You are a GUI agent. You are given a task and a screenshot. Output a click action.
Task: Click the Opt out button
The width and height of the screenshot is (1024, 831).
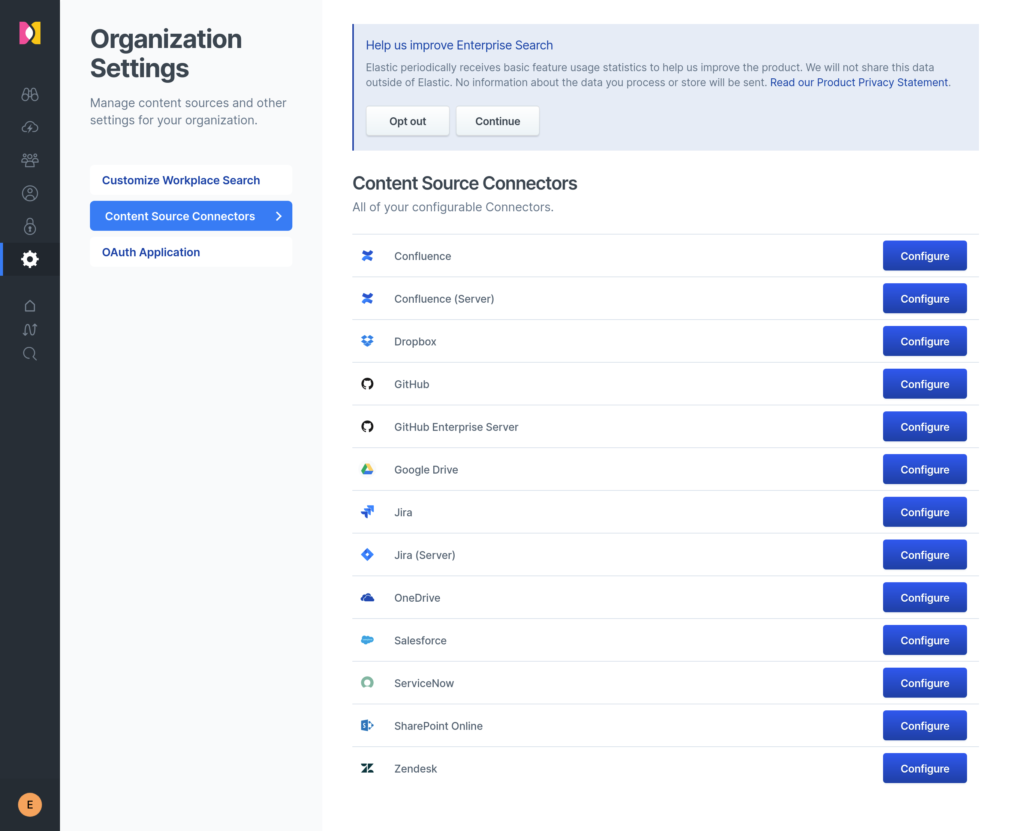[408, 122]
